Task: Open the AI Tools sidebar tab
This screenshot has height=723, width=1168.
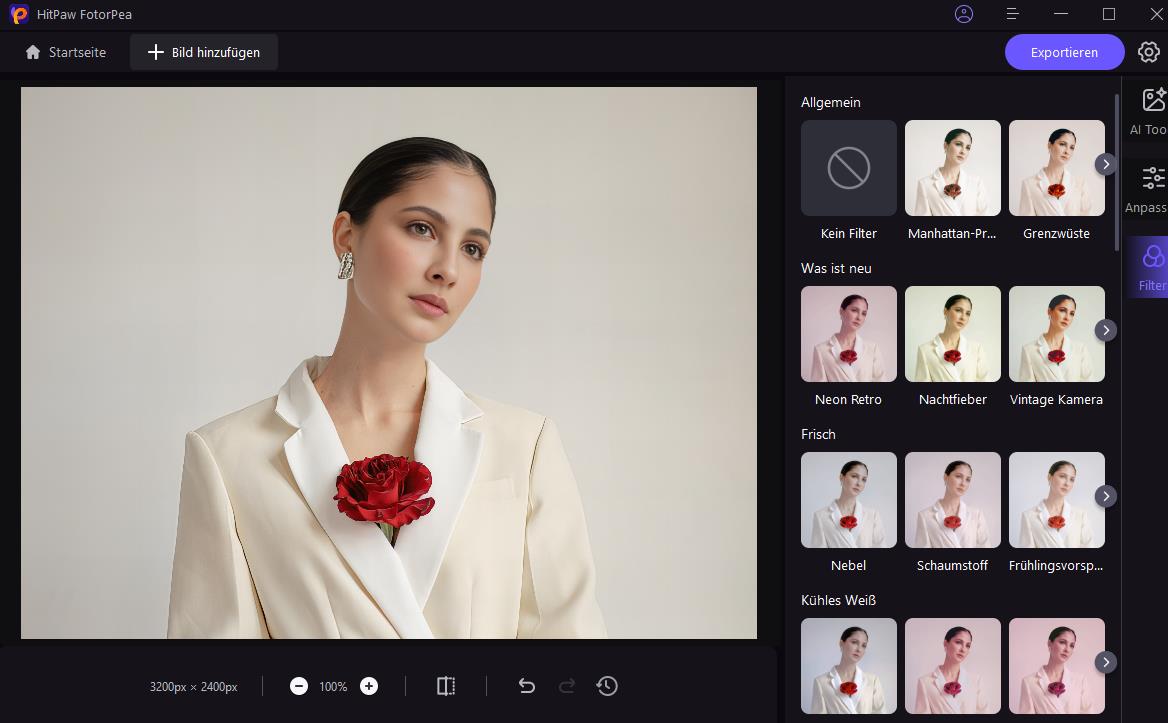Action: pyautogui.click(x=1148, y=112)
